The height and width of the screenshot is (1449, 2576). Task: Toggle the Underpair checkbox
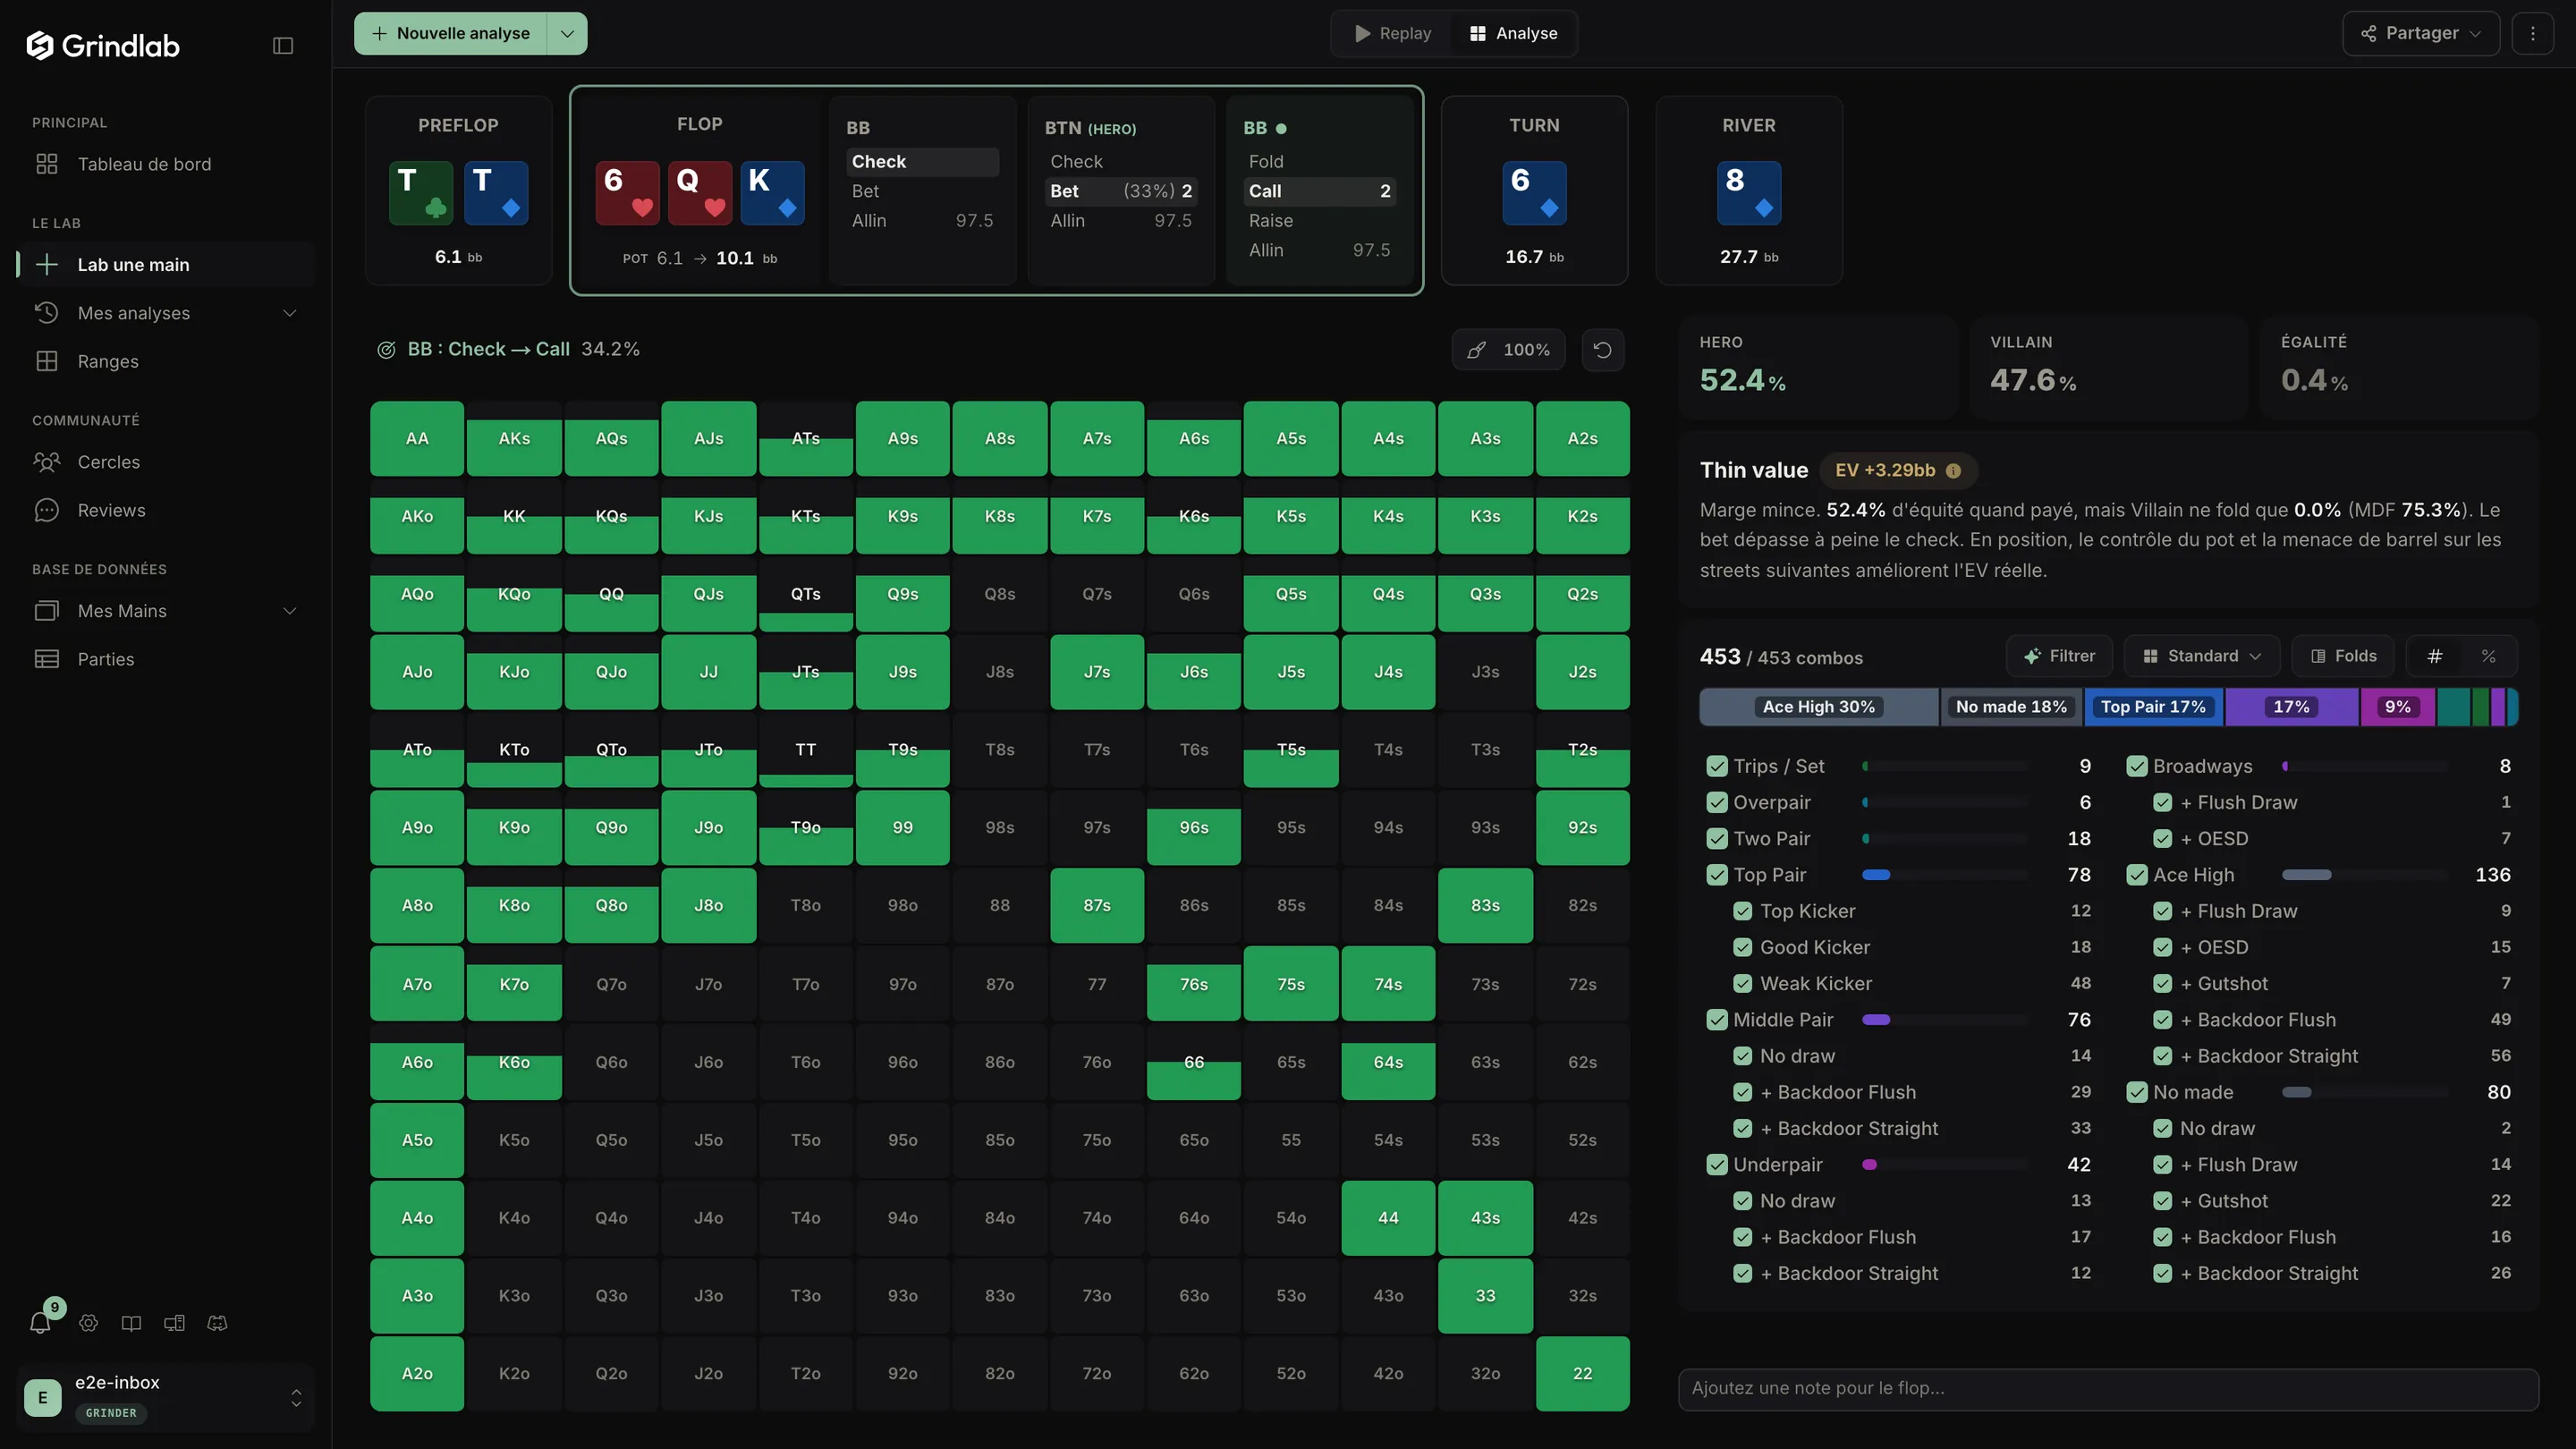point(1717,1164)
